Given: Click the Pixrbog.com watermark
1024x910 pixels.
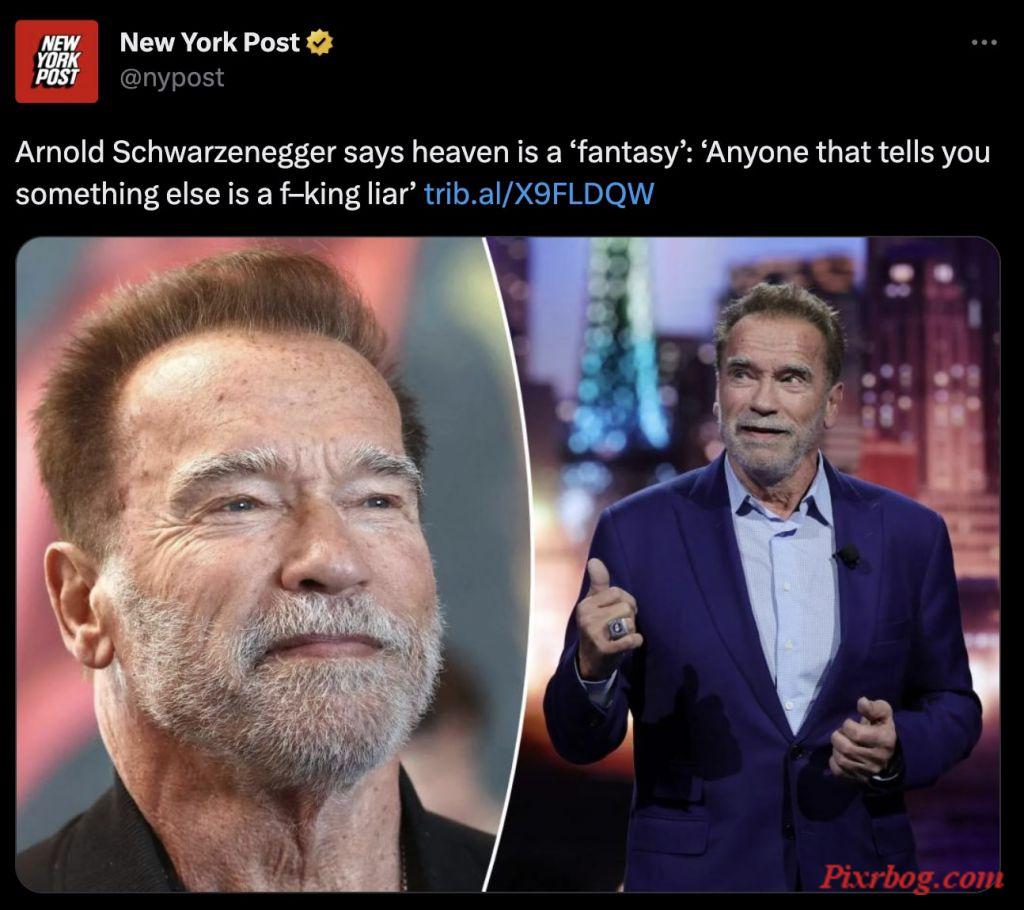Looking at the screenshot, I should (x=910, y=876).
